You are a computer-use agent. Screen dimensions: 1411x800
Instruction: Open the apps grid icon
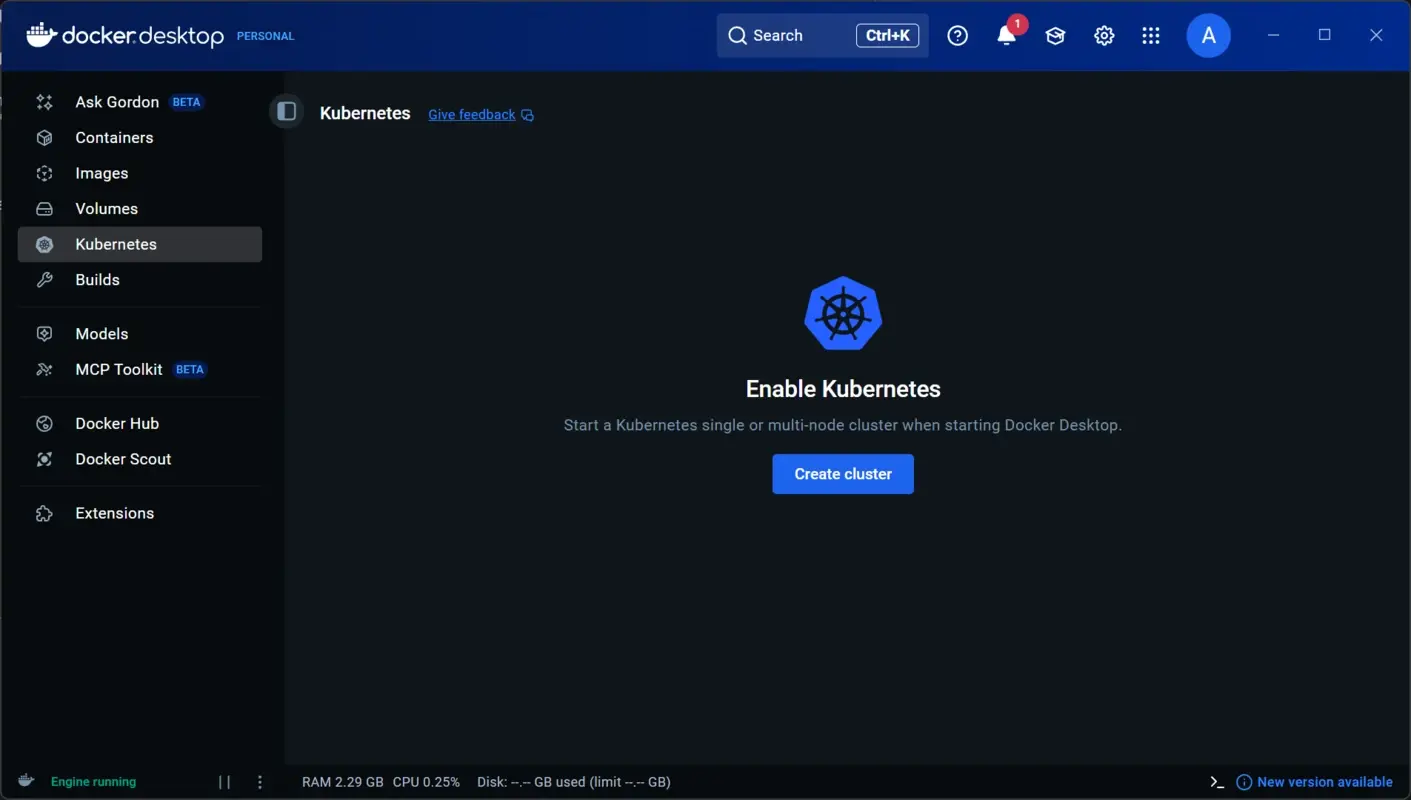coord(1151,35)
